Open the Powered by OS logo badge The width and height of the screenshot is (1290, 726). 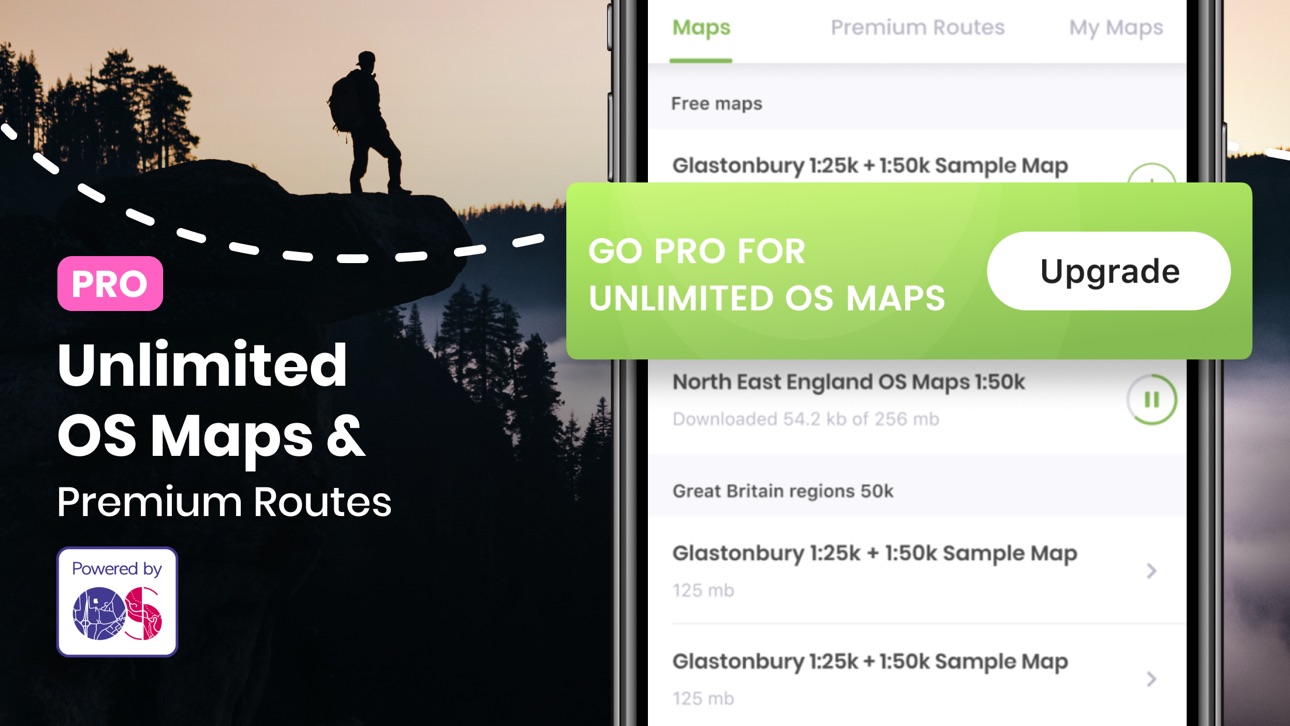click(117, 601)
